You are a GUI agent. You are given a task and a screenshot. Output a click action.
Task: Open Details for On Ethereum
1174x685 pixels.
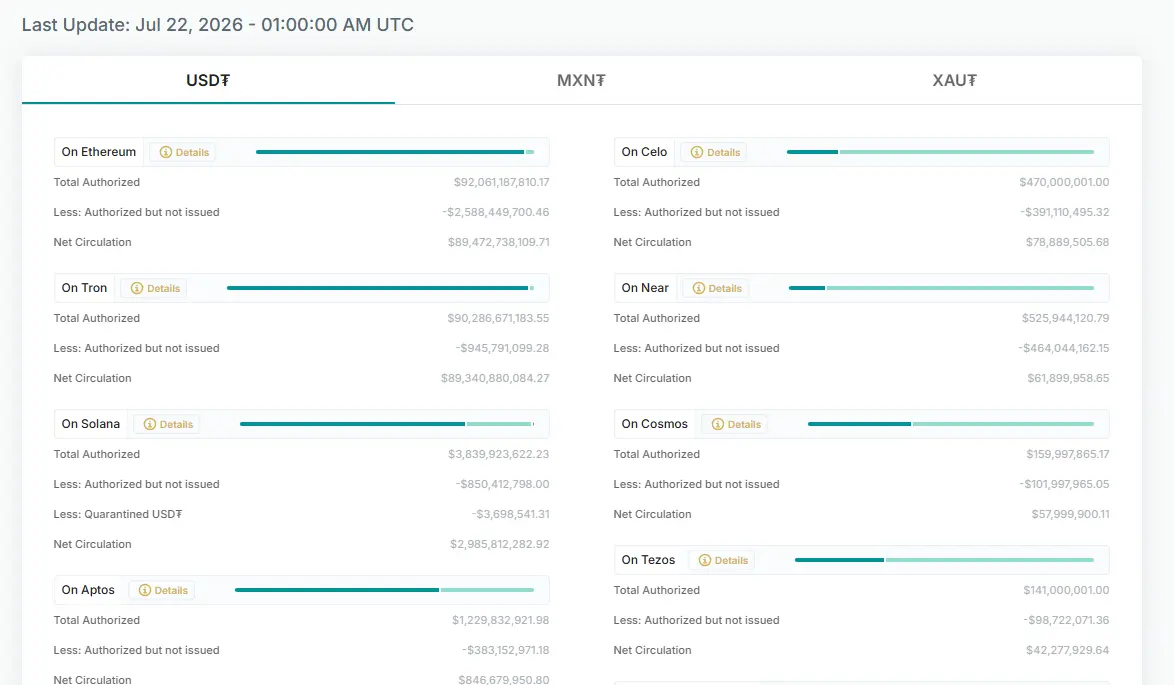183,152
